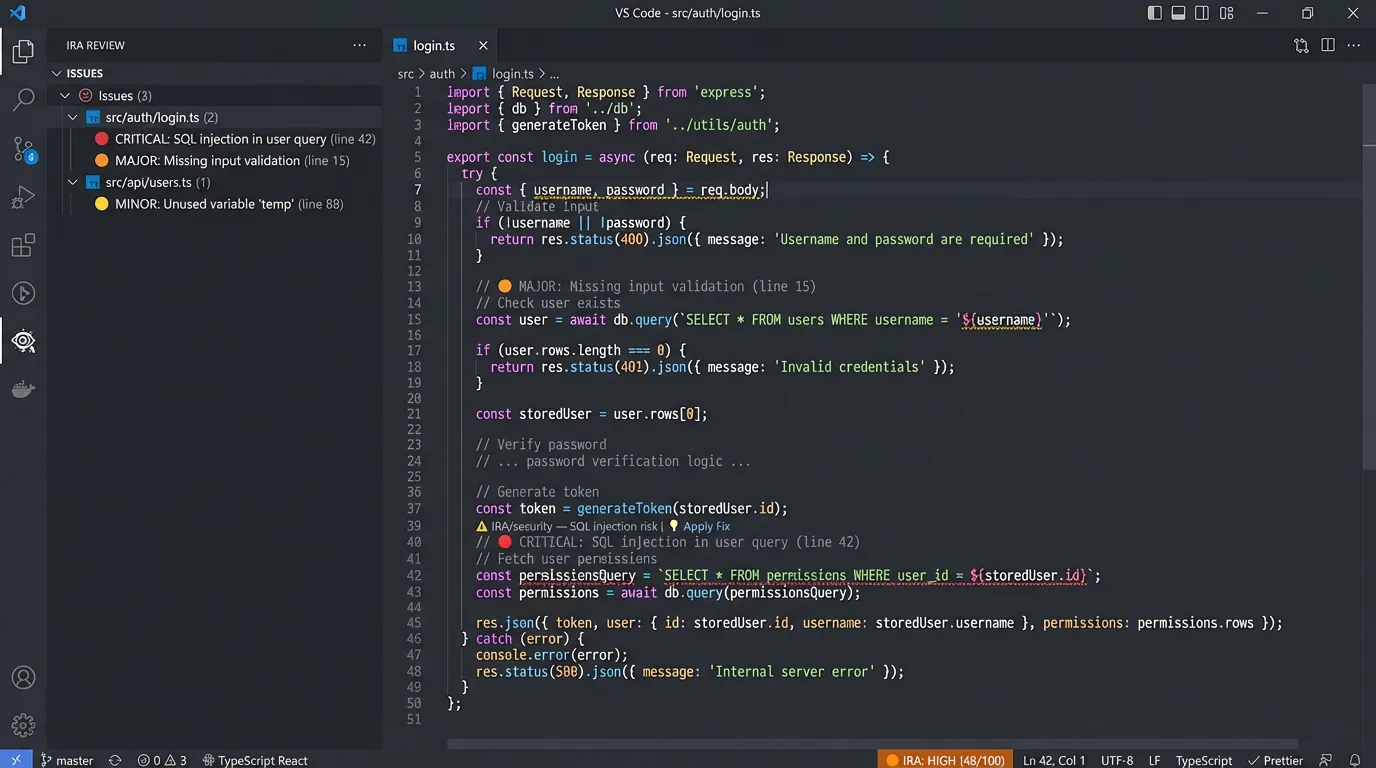Open the round play-arrow activity bar icon
Viewport: 1376px width, 768px height.
pyautogui.click(x=23, y=293)
